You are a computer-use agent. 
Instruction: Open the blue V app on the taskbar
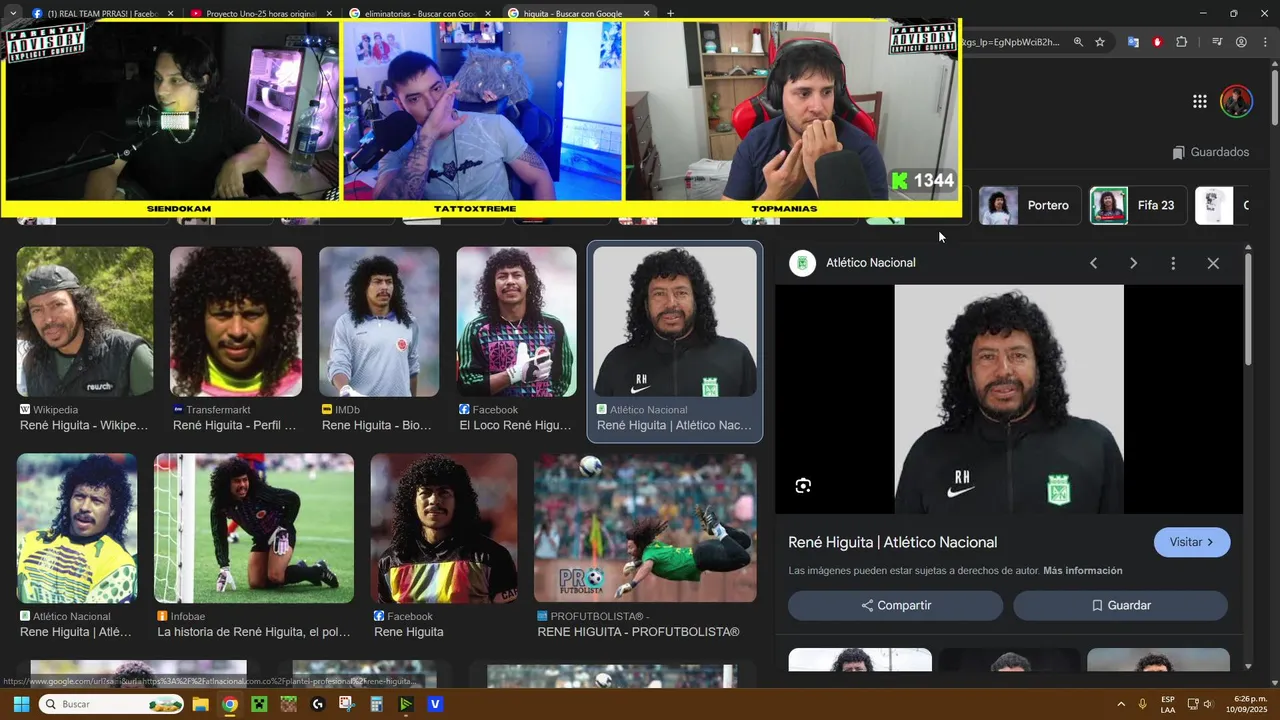click(x=435, y=704)
